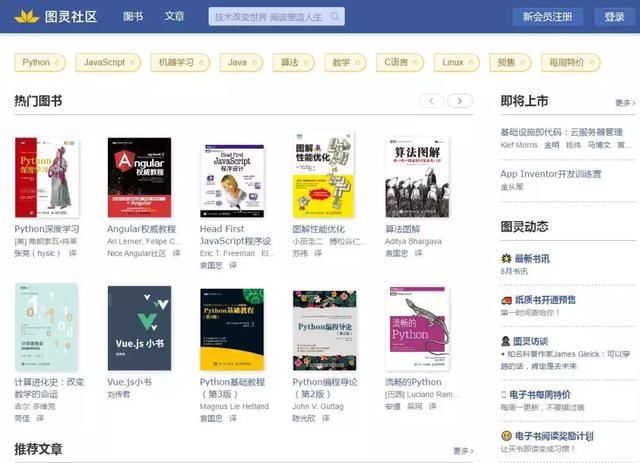Show next hot books with right arrow
640x463 pixels.
click(460, 101)
